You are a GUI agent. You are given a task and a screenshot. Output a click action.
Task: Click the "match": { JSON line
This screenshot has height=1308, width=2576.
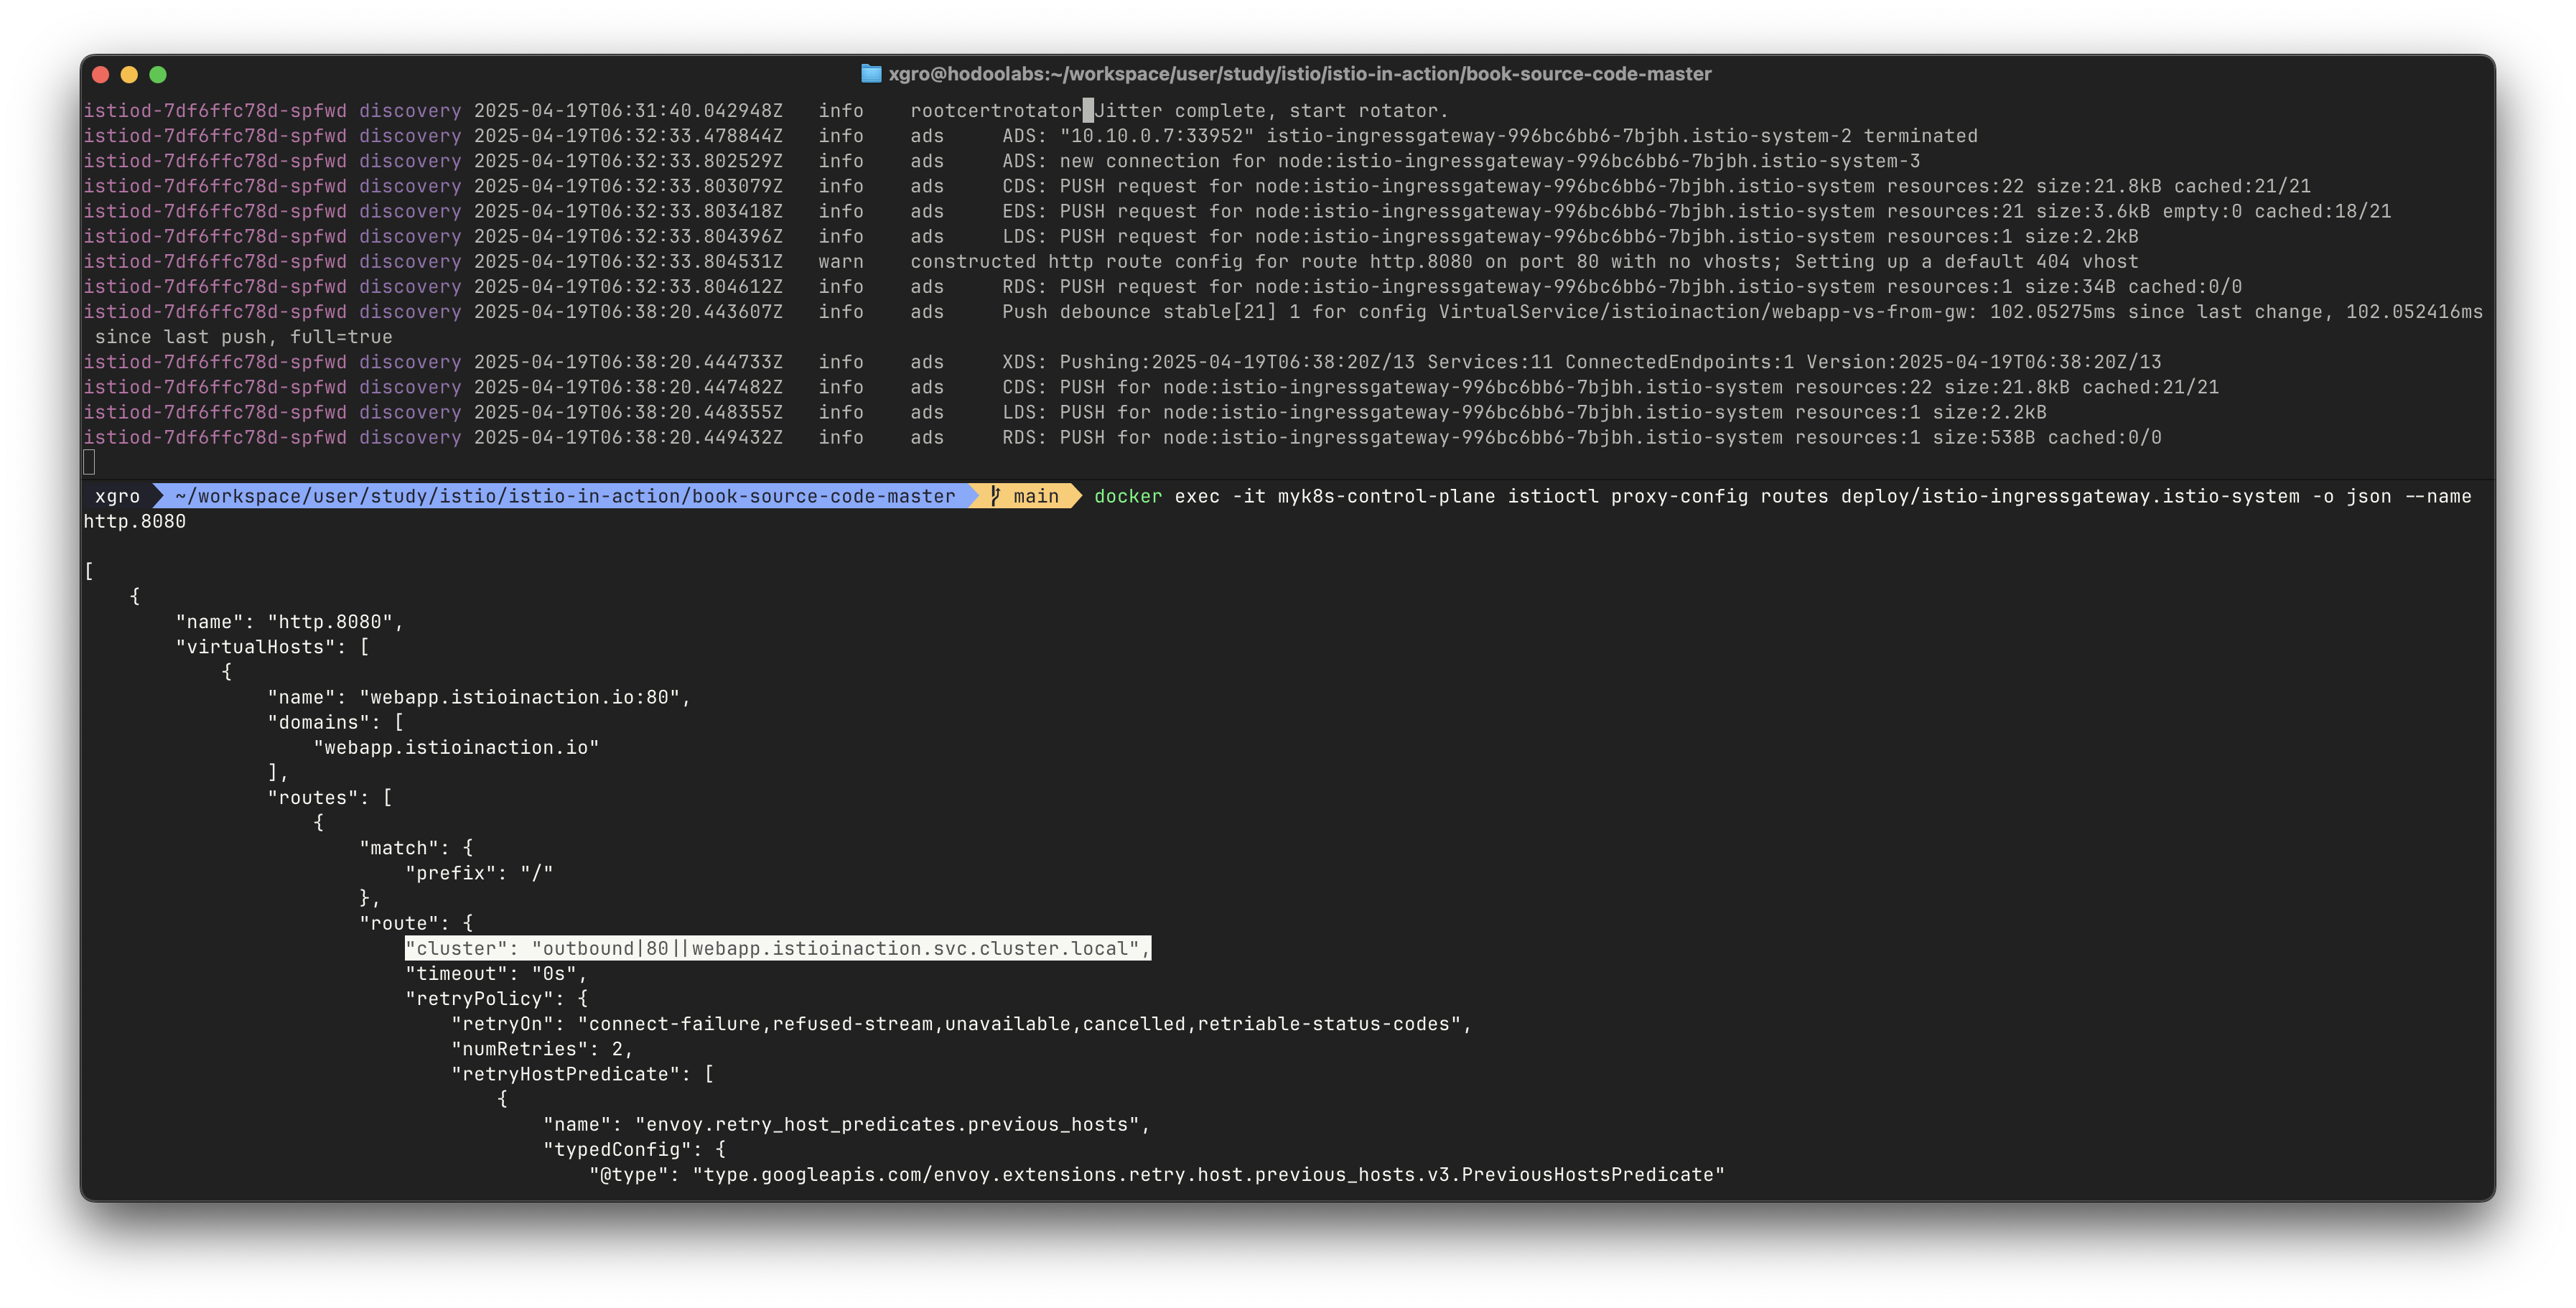click(416, 847)
